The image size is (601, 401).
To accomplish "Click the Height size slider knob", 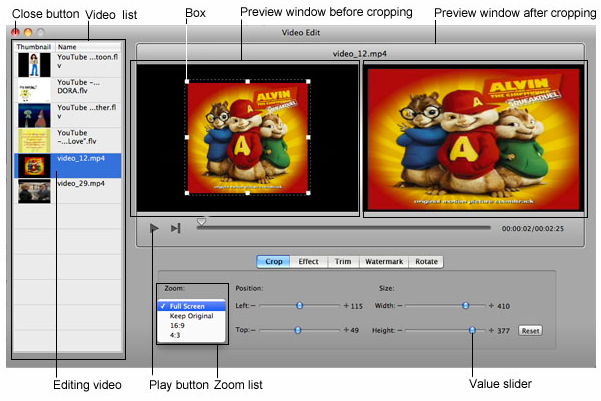I will [x=472, y=329].
